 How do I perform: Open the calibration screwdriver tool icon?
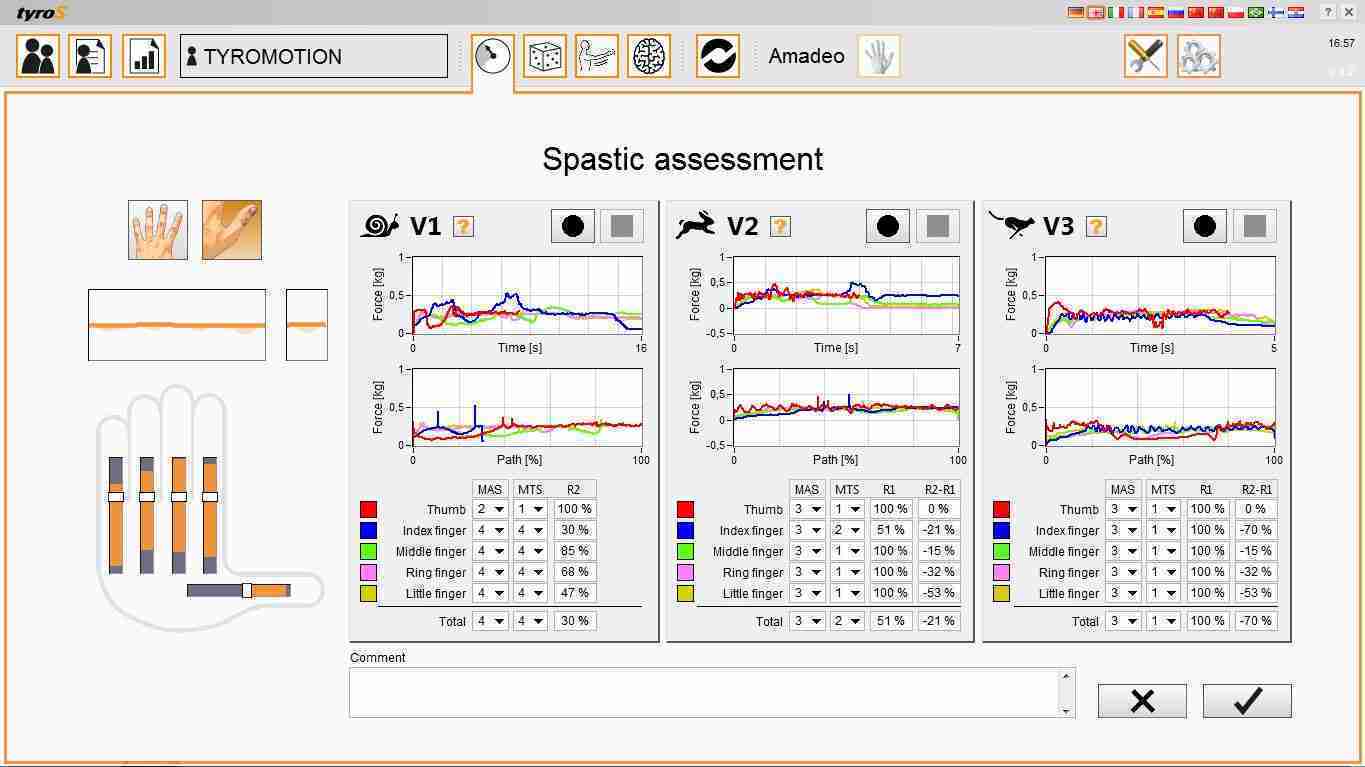[x=1144, y=56]
